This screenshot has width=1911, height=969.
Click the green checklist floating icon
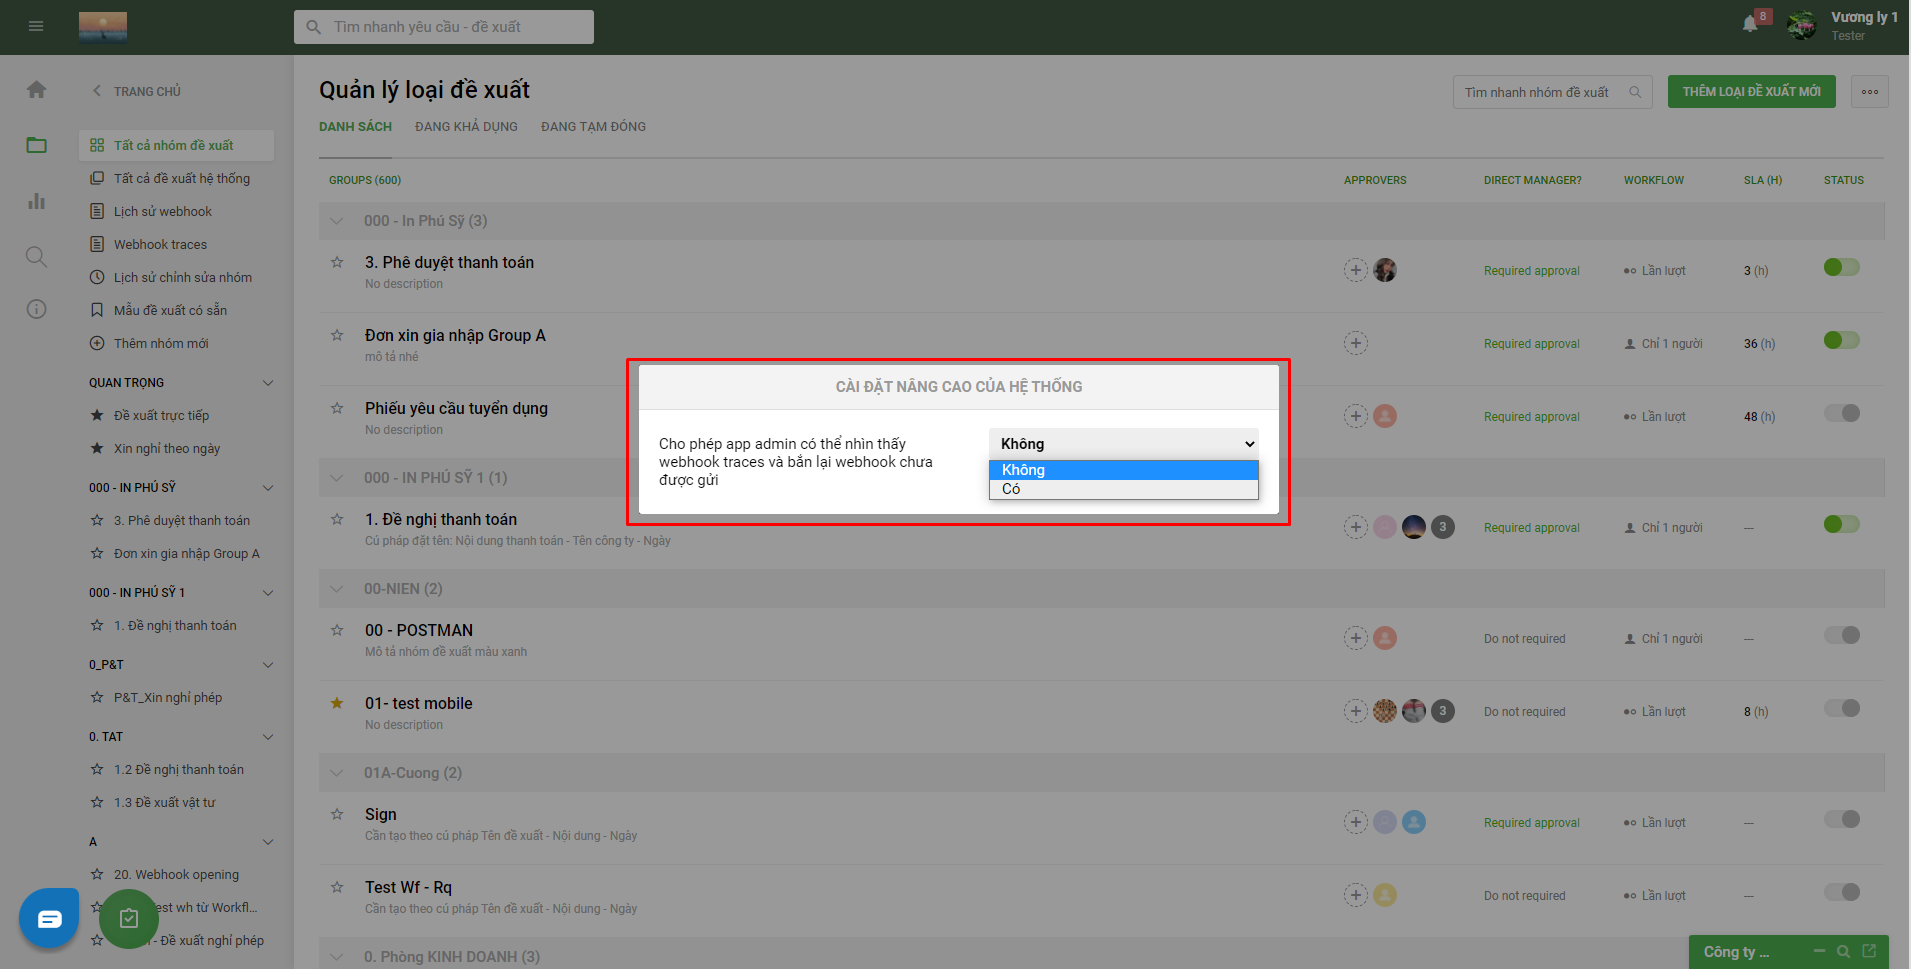point(129,918)
